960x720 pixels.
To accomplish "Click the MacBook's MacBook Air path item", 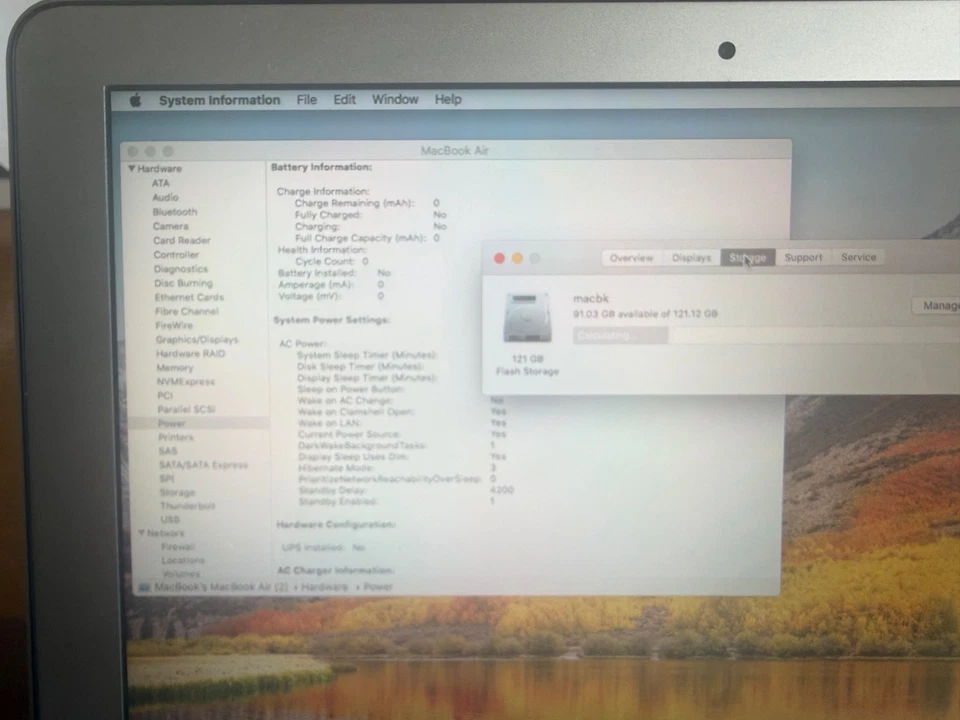I will (x=221, y=587).
